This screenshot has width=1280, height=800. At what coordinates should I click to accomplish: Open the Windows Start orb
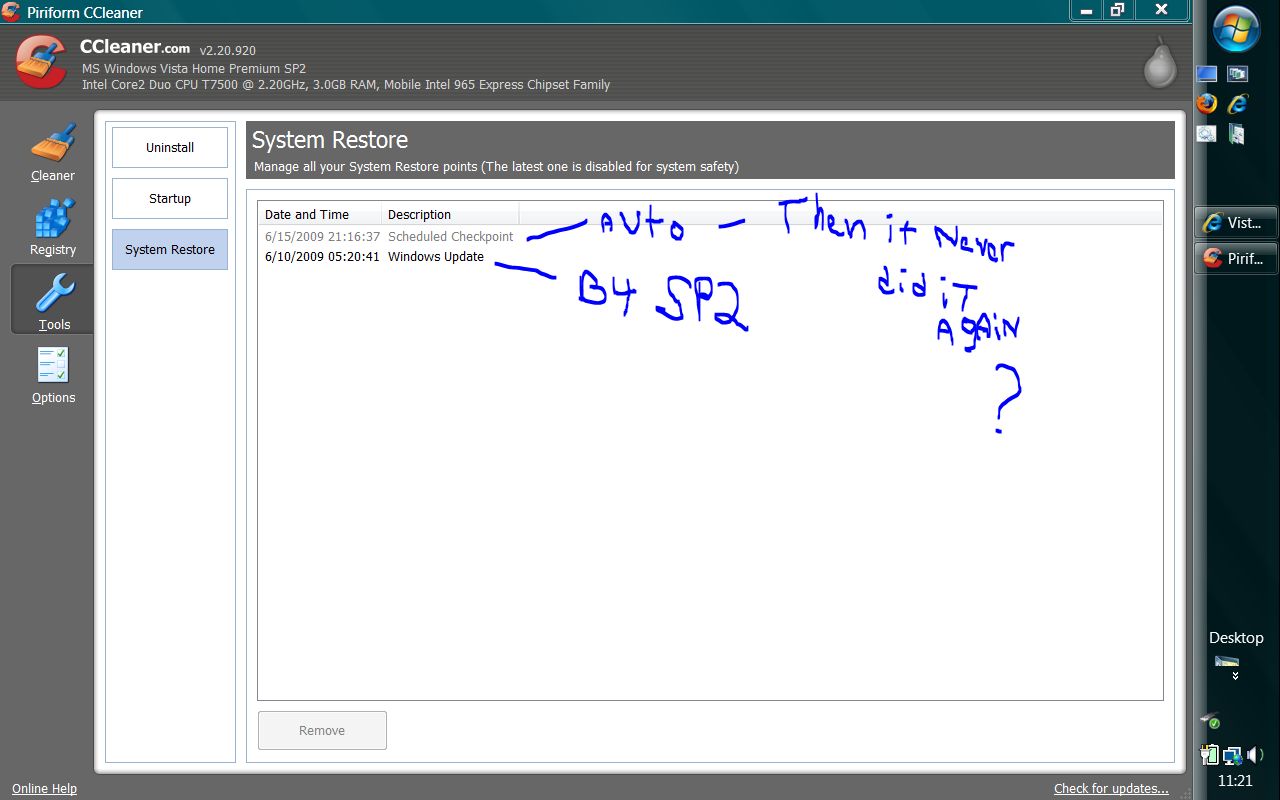pyautogui.click(x=1237, y=28)
